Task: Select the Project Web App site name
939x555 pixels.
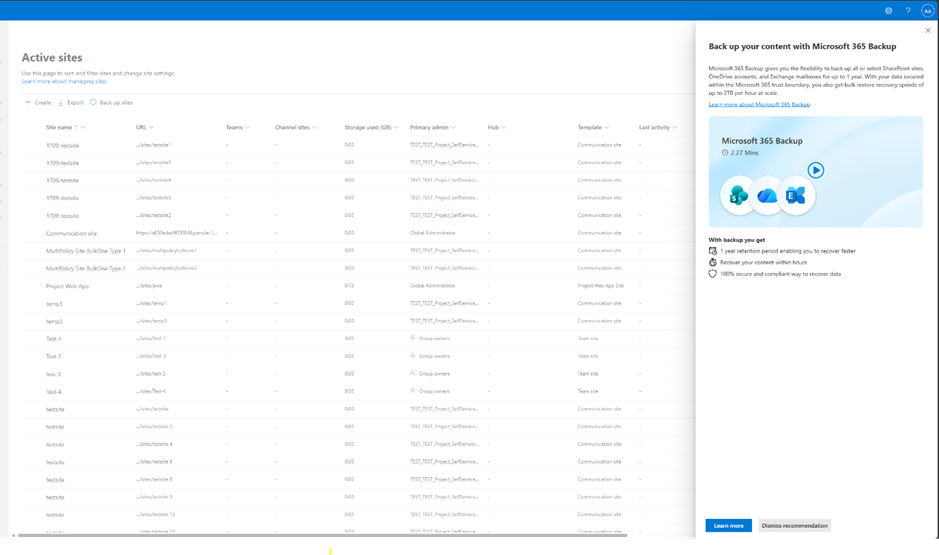Action: point(67,286)
